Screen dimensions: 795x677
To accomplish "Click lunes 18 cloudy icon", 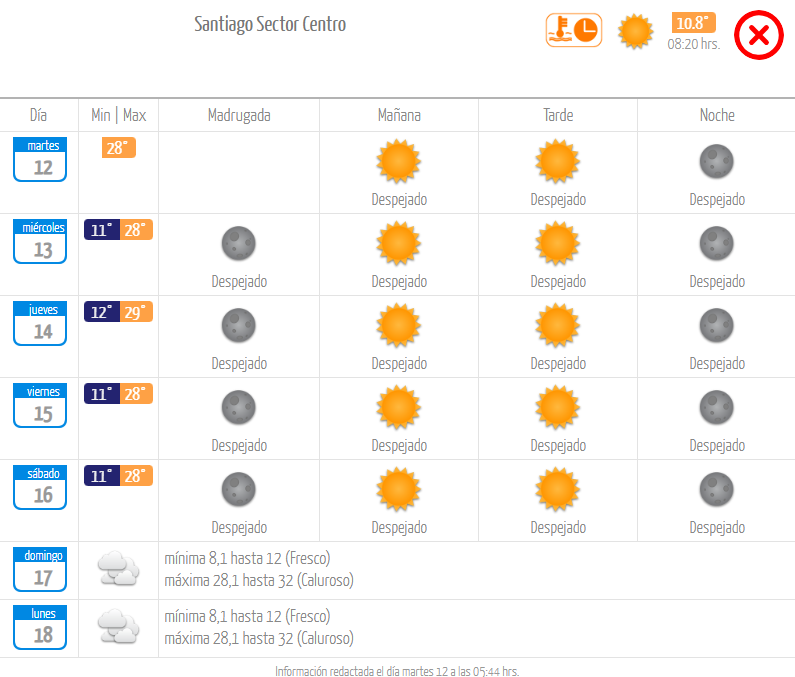I will click(119, 627).
